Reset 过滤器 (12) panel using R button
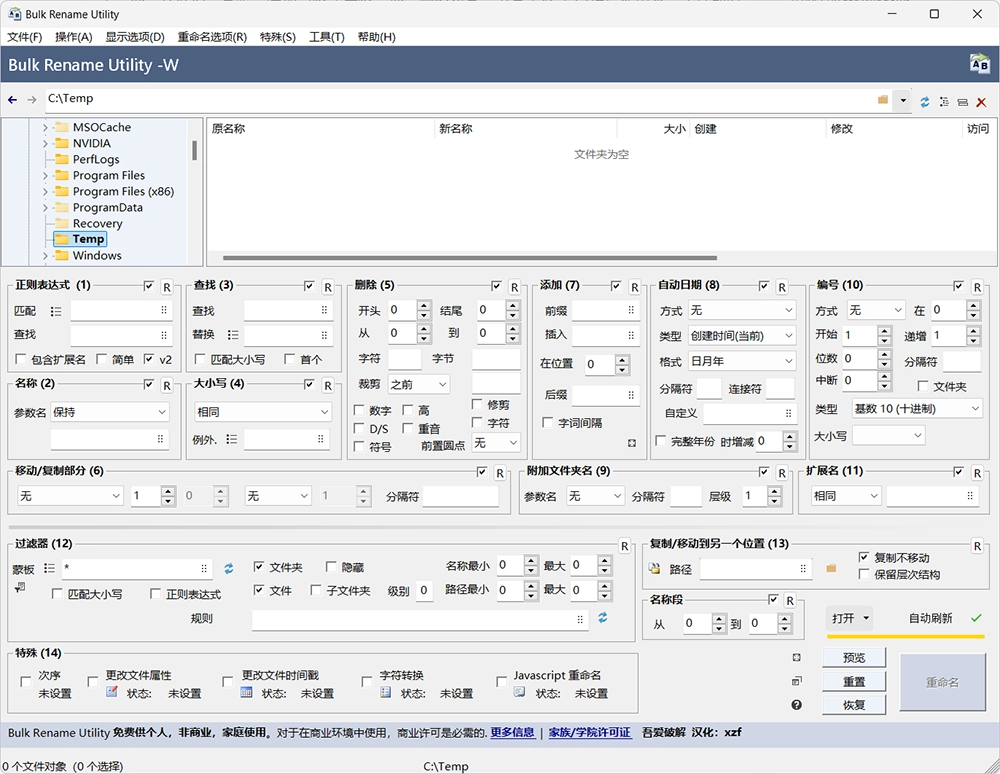The height and width of the screenshot is (774, 1000). [x=624, y=546]
